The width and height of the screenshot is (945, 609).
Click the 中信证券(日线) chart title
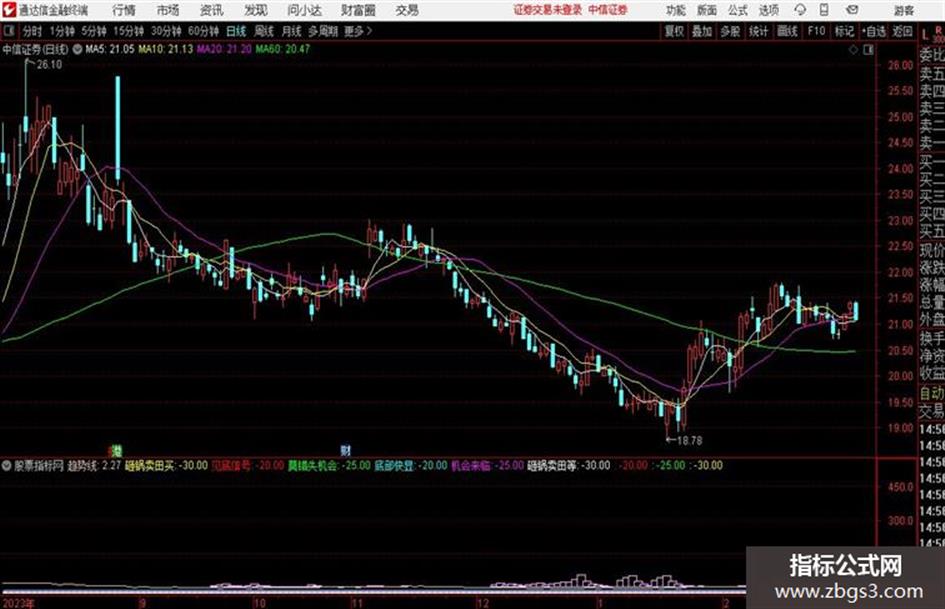tap(36, 49)
